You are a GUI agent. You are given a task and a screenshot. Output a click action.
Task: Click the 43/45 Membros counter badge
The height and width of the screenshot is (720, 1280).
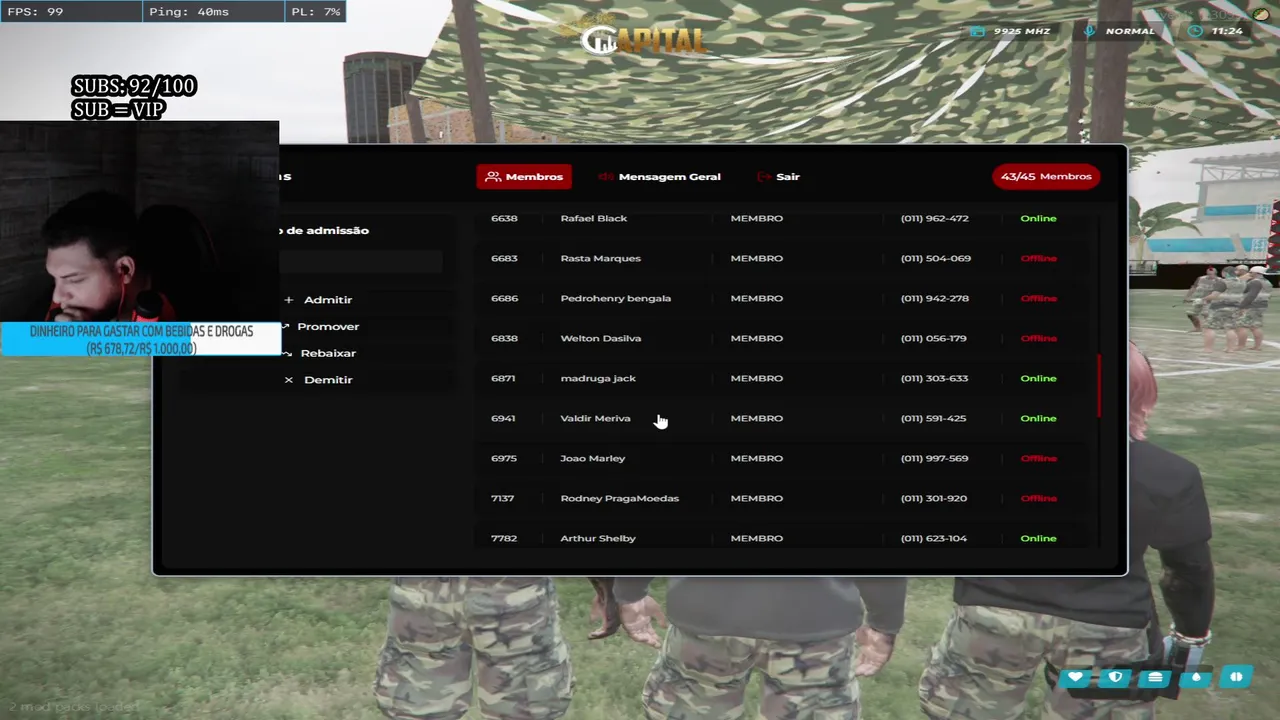1046,177
